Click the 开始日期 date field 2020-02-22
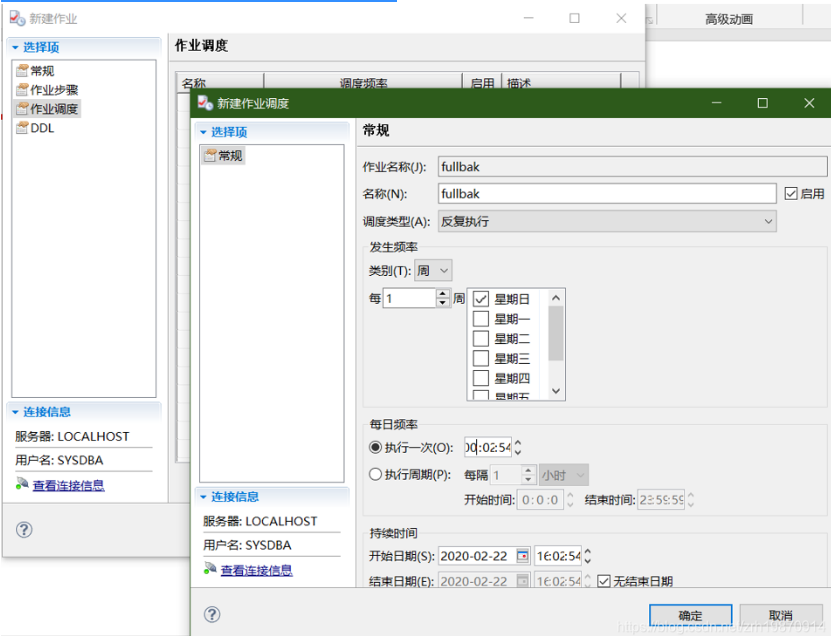The height and width of the screenshot is (636, 831). [476, 555]
